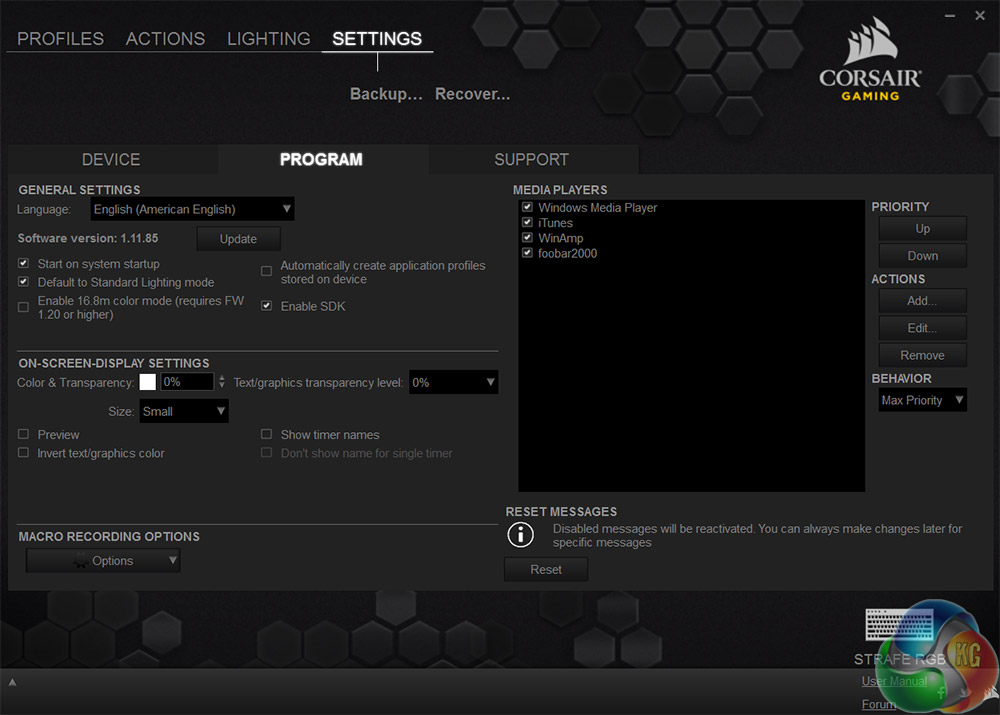This screenshot has width=1000, height=715.
Task: Toggle the Enable SDK checkbox
Action: pyautogui.click(x=267, y=306)
